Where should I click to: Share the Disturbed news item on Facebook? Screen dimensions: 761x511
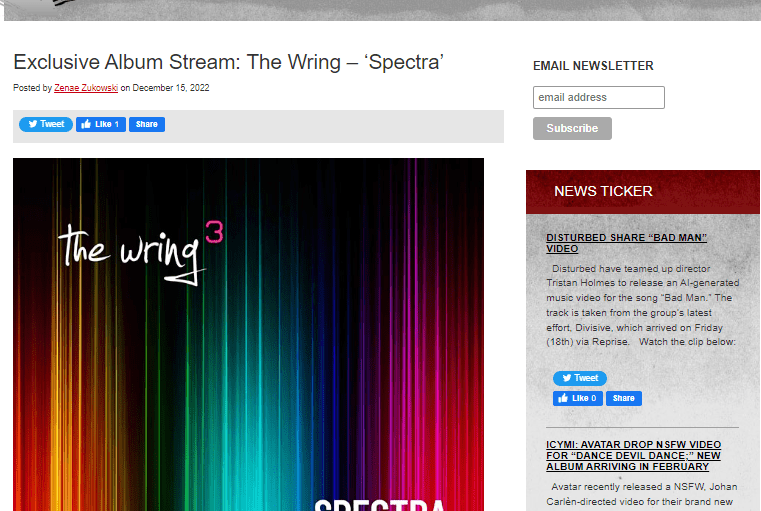[624, 398]
